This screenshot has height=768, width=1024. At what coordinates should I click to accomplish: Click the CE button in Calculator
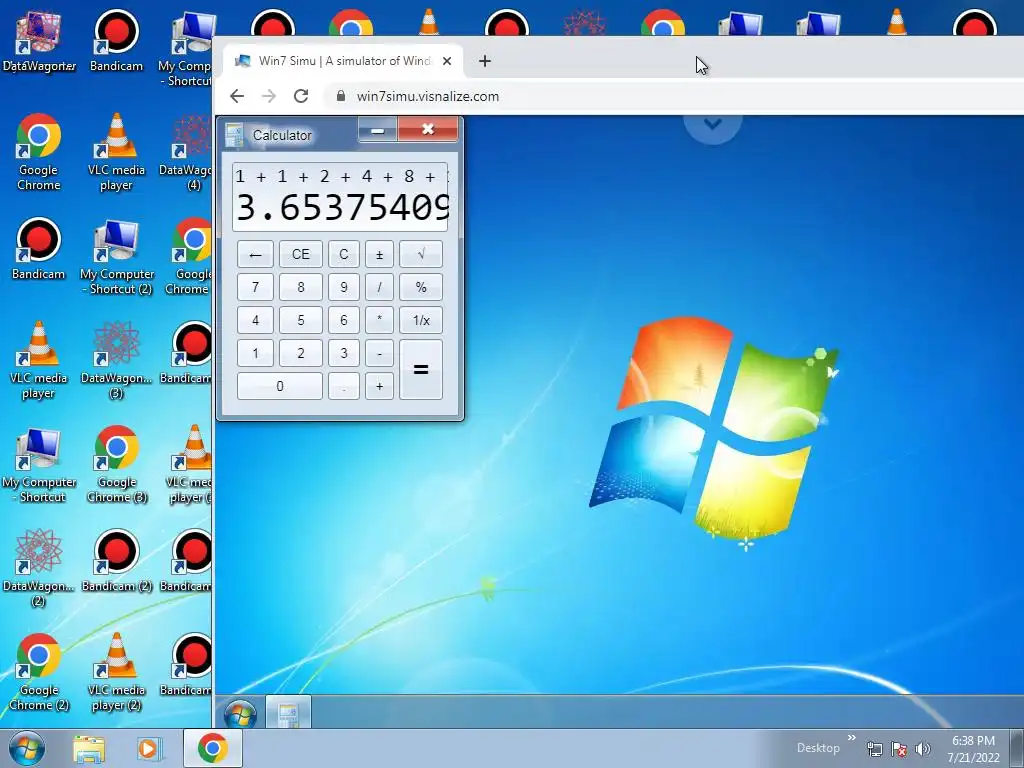pos(300,254)
